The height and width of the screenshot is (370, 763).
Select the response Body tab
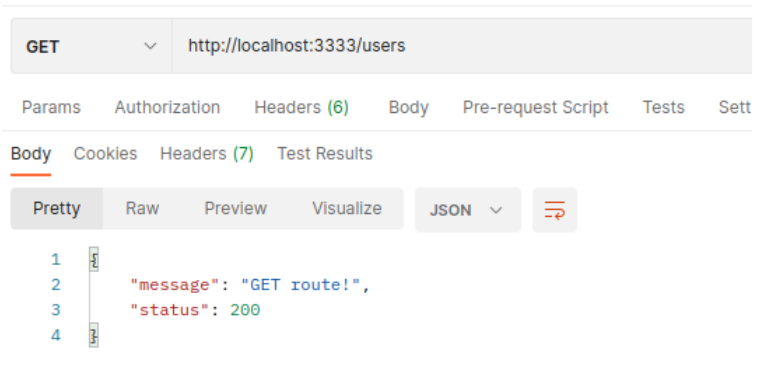coord(31,154)
